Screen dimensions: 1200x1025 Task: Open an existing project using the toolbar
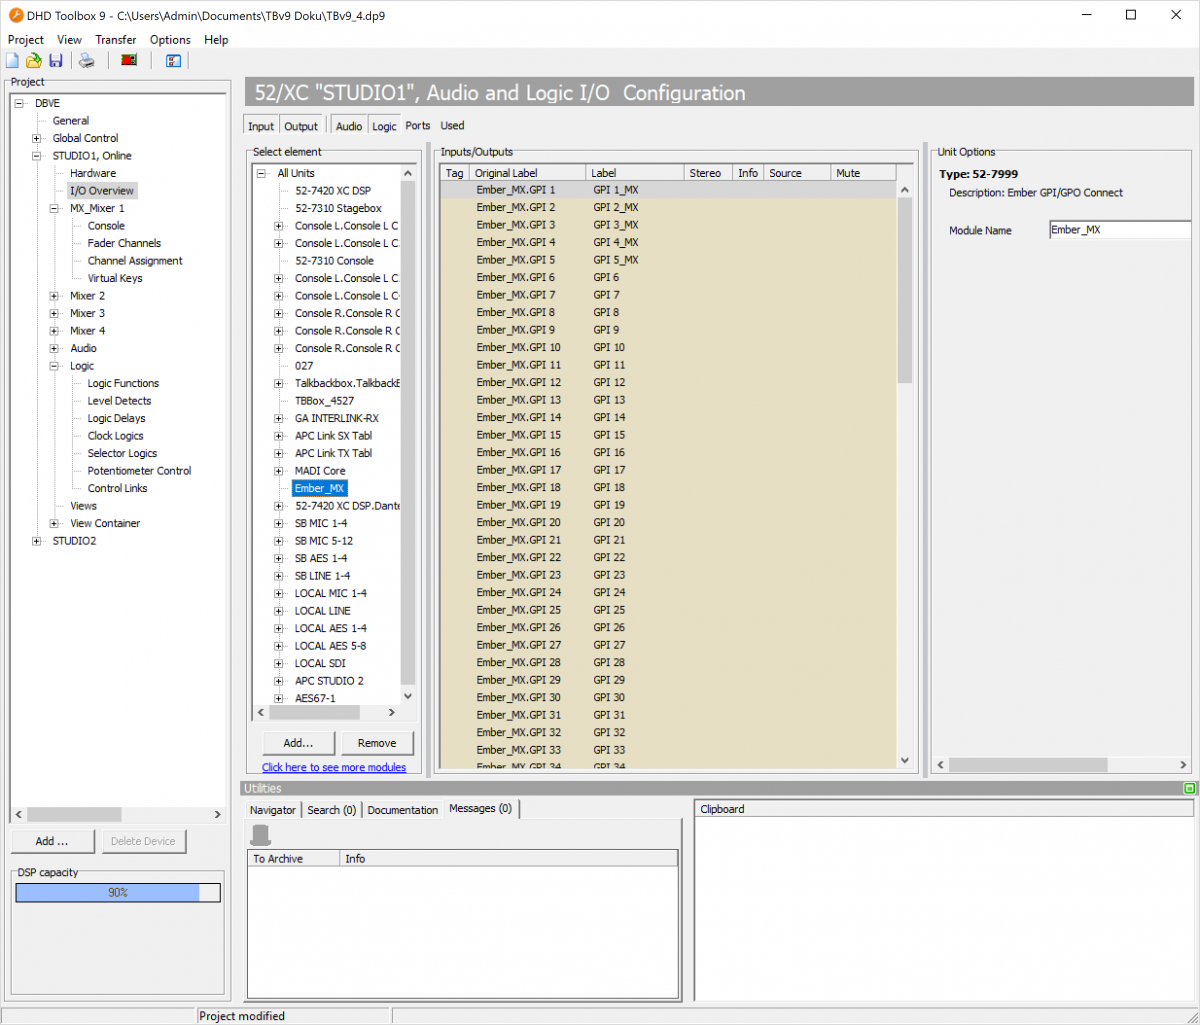33,60
